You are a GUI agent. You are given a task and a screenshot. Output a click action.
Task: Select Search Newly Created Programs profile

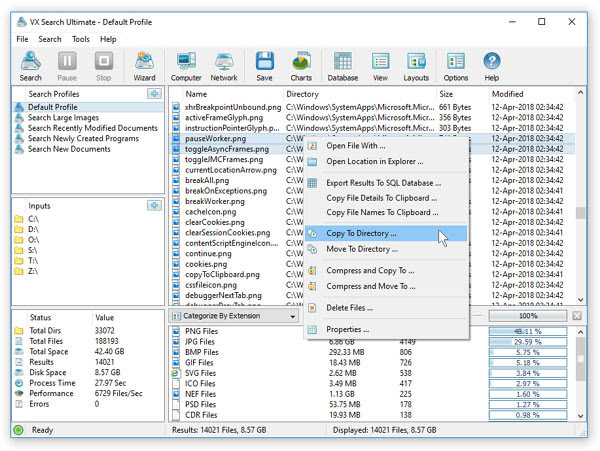coord(88,138)
